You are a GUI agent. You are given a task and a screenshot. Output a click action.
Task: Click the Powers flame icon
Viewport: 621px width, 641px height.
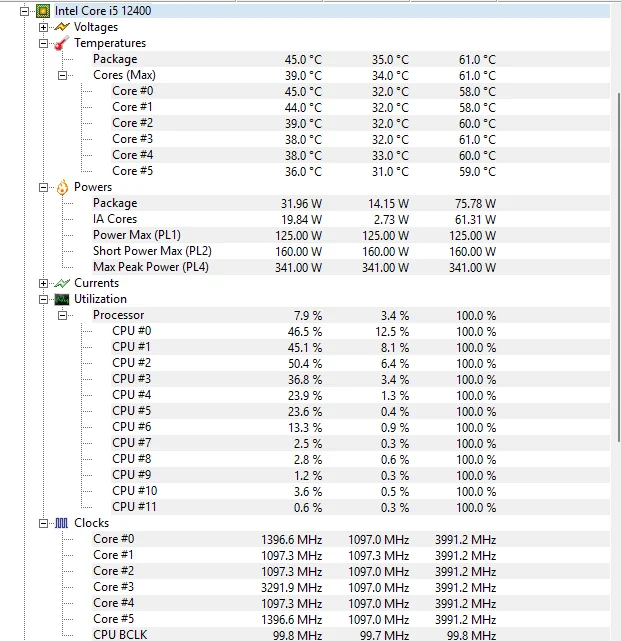point(62,187)
